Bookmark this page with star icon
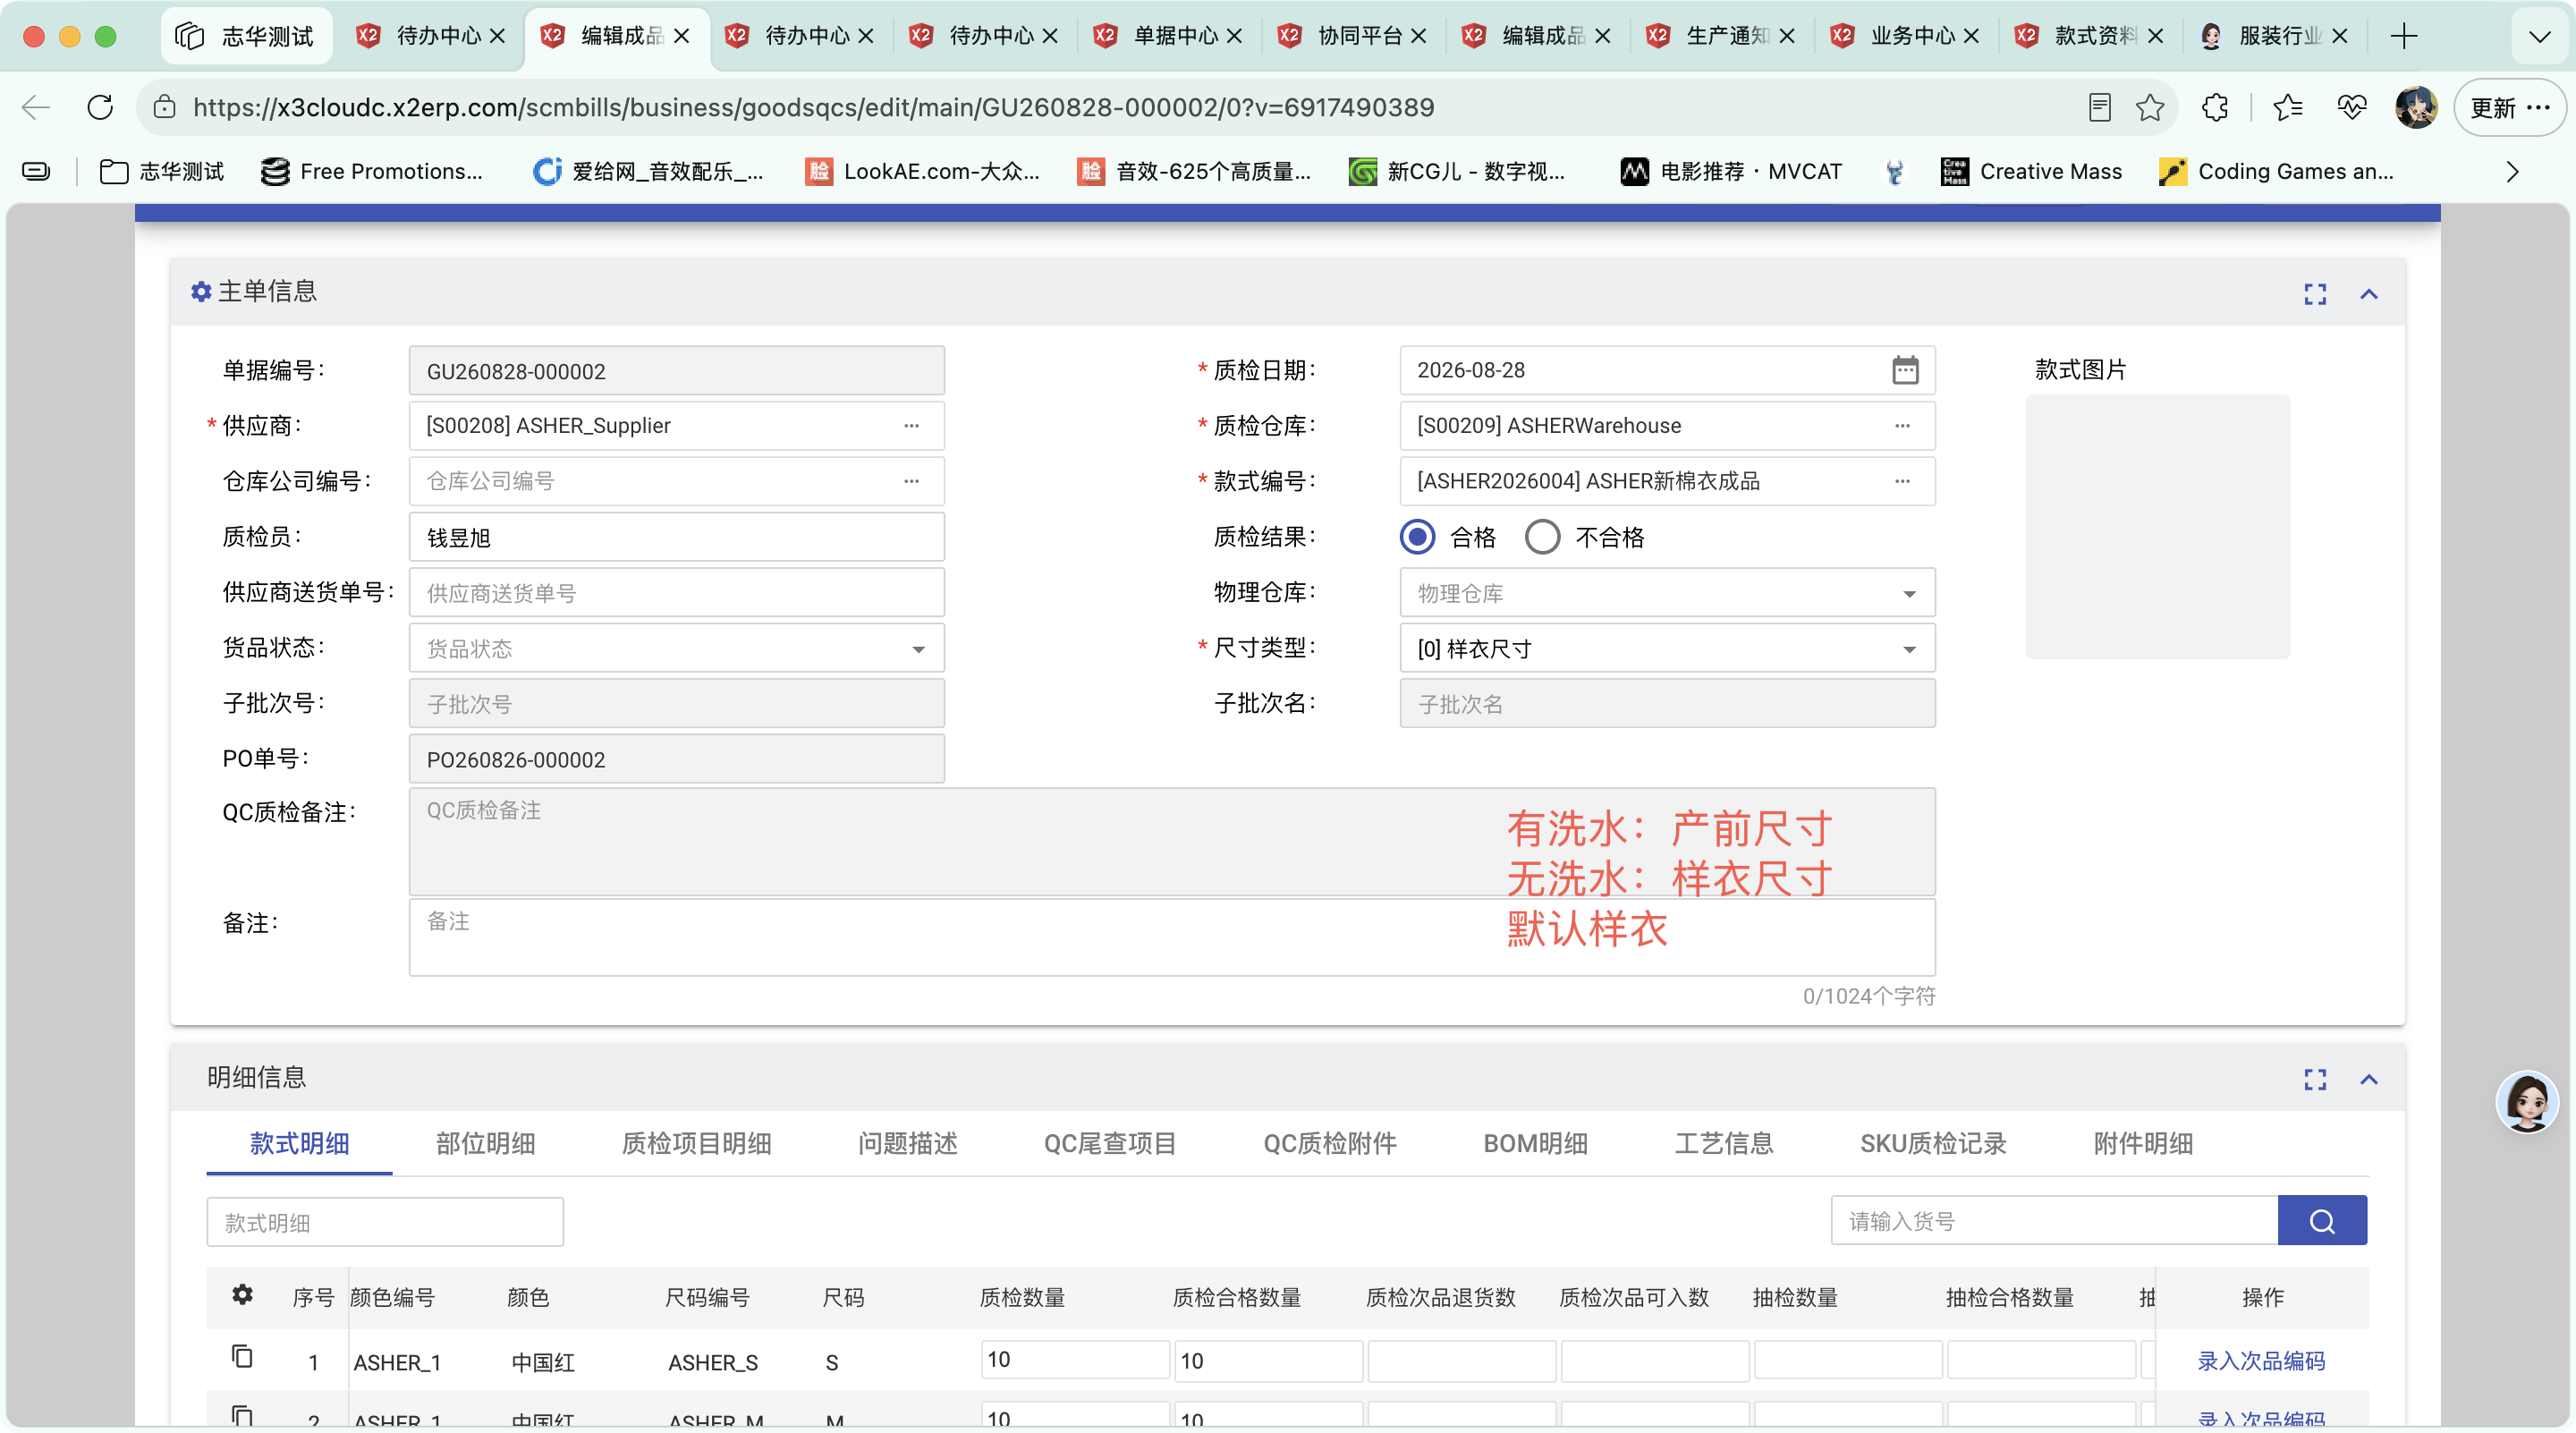 point(2149,107)
